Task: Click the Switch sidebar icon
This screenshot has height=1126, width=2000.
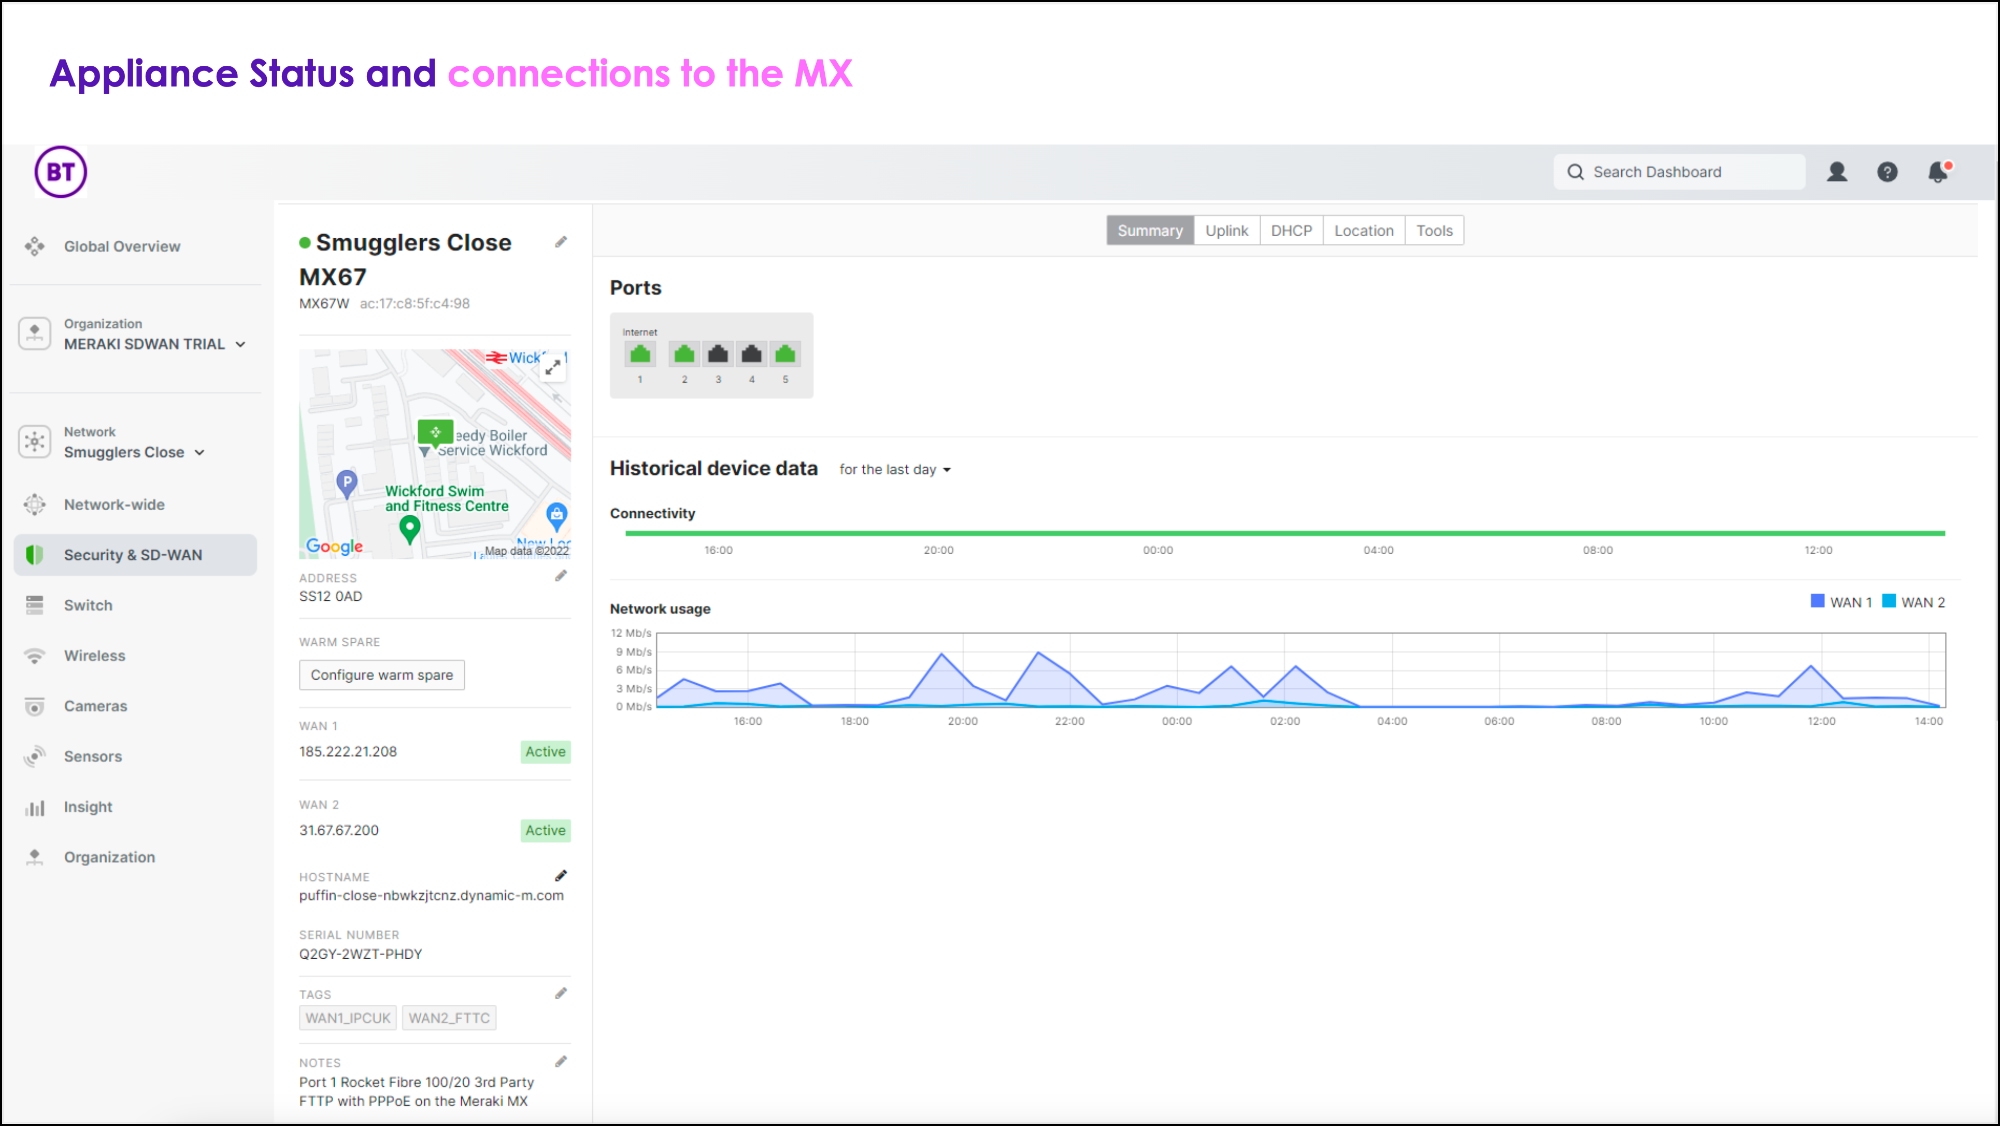Action: click(36, 604)
